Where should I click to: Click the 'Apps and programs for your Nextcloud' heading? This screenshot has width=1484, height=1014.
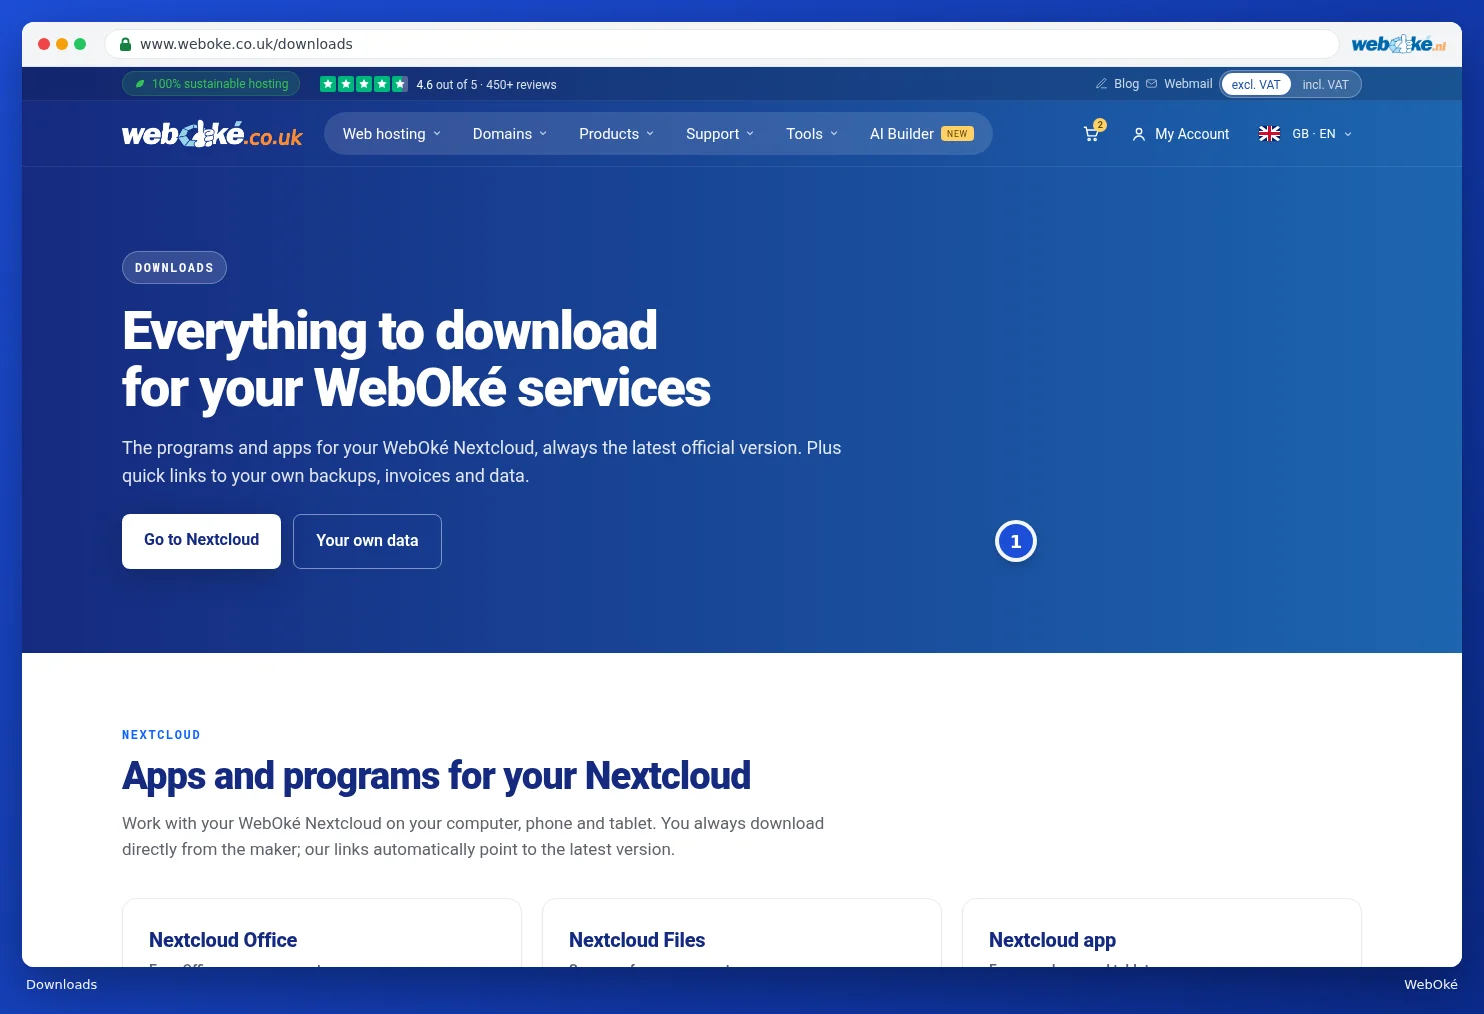(436, 776)
